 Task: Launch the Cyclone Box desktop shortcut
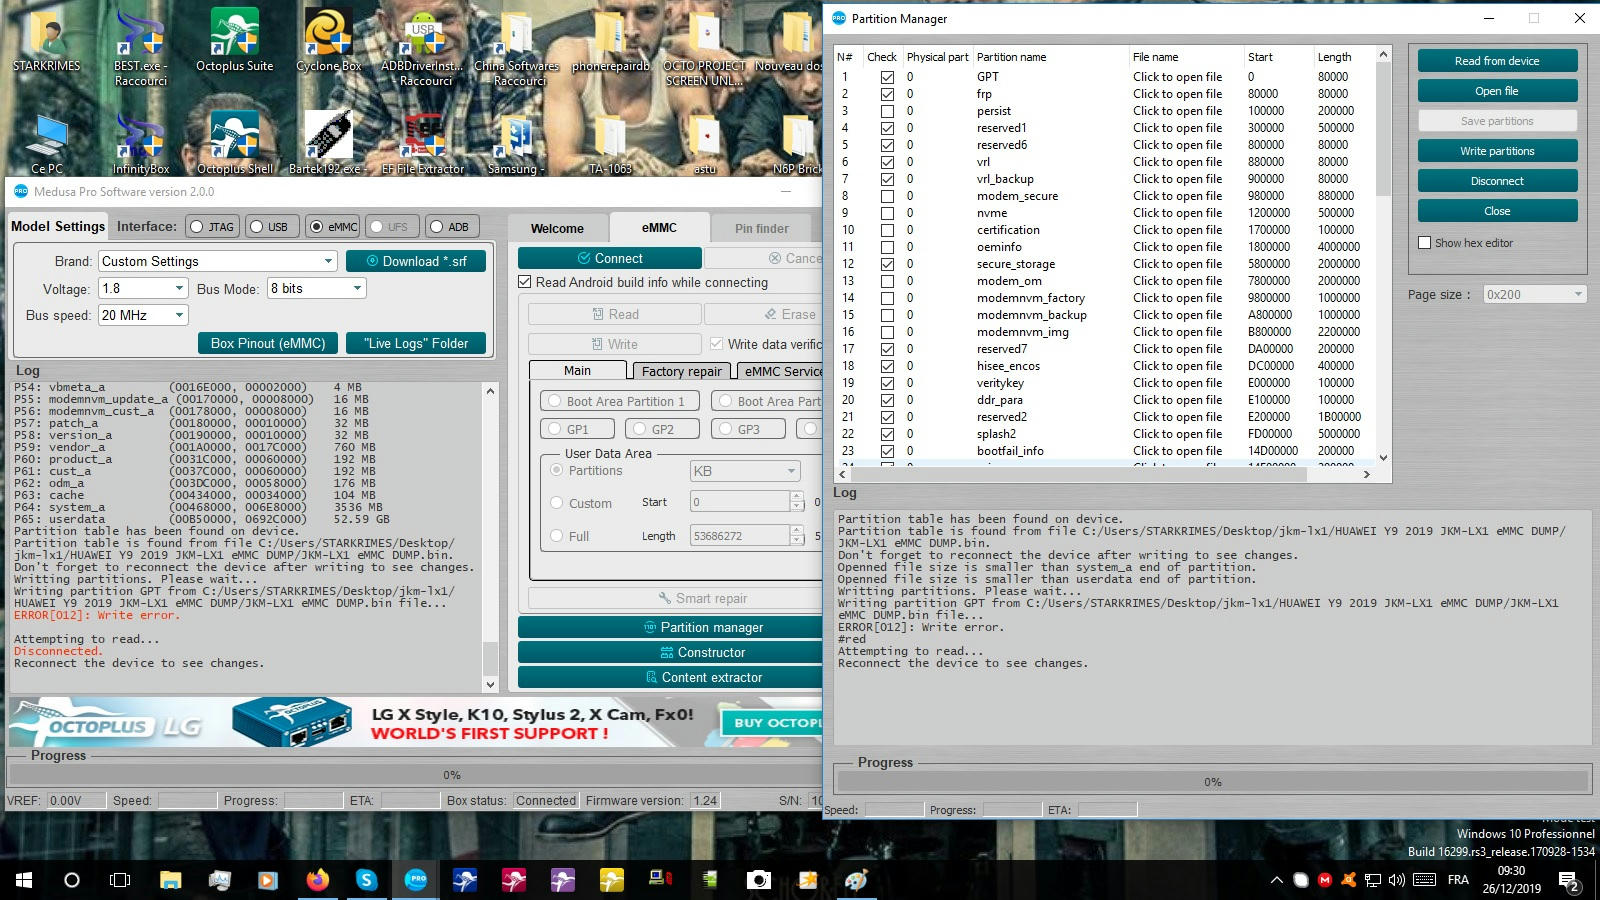point(328,42)
